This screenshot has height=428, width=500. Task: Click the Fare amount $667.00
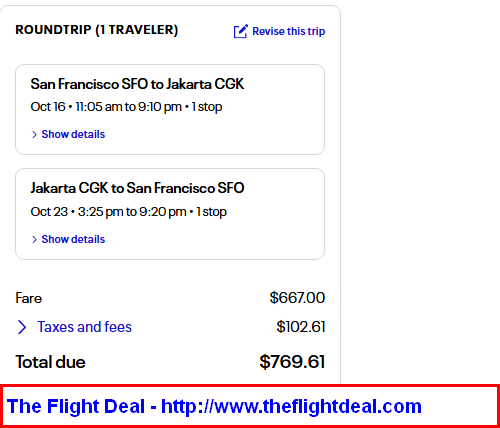297,298
